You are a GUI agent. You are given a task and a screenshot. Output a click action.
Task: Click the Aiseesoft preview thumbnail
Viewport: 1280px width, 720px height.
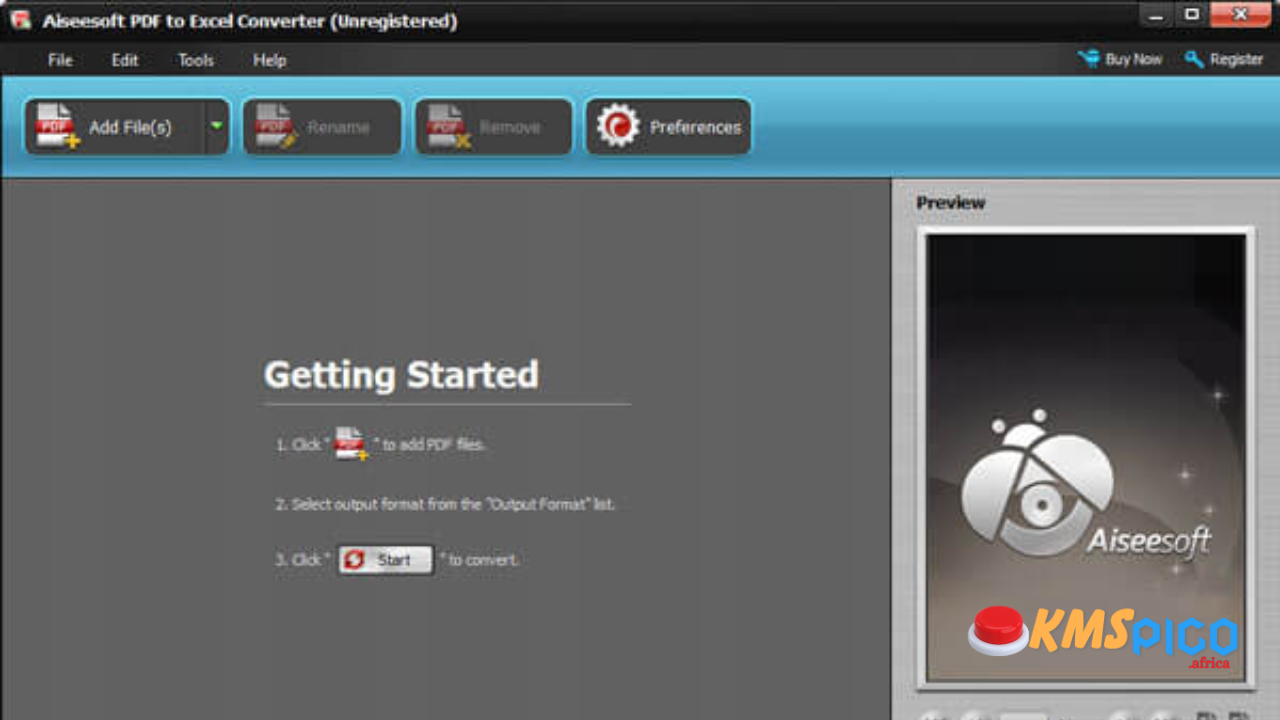click(x=1086, y=458)
